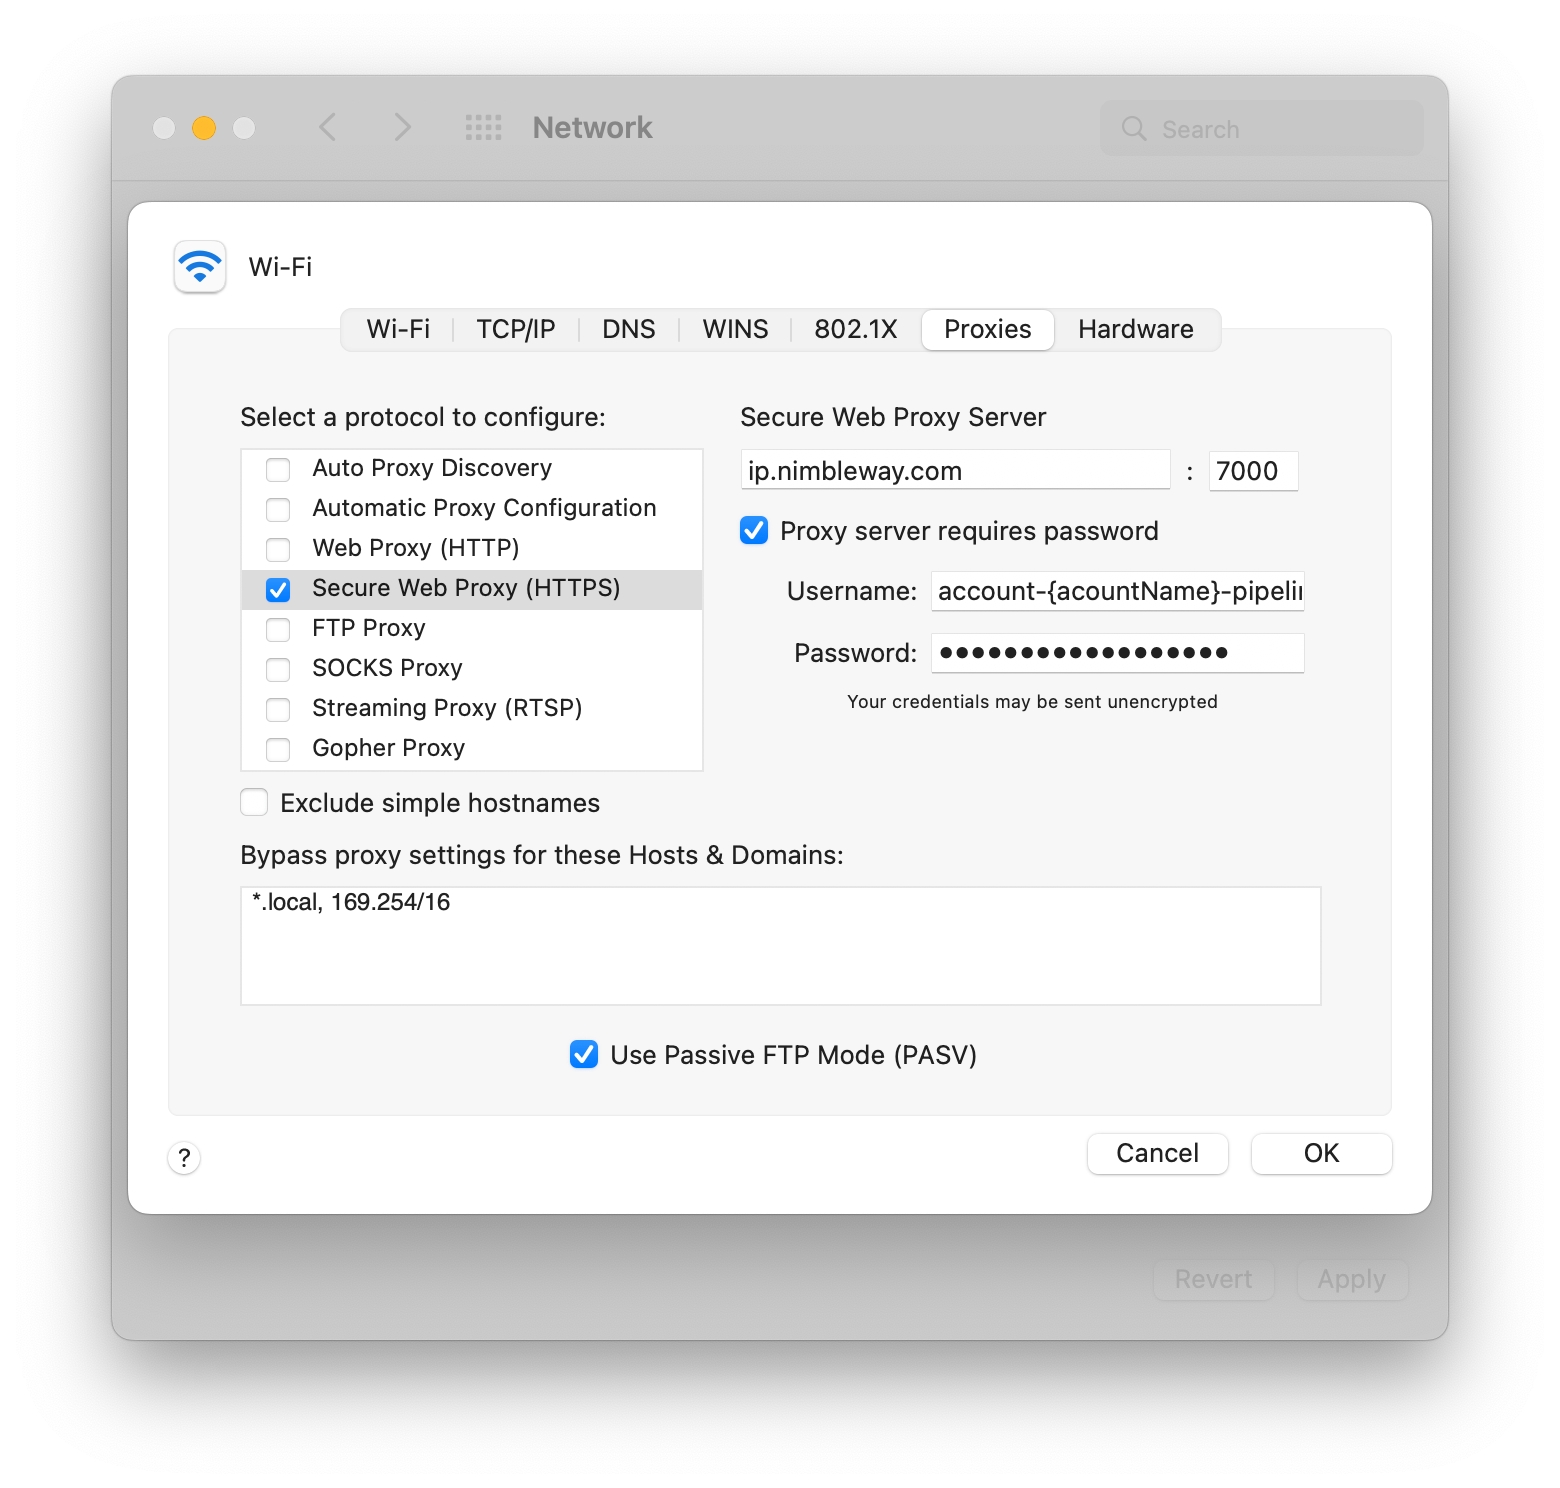Viewport: 1560px width, 1488px height.
Task: Open the show-all grid icon
Action: (x=484, y=128)
